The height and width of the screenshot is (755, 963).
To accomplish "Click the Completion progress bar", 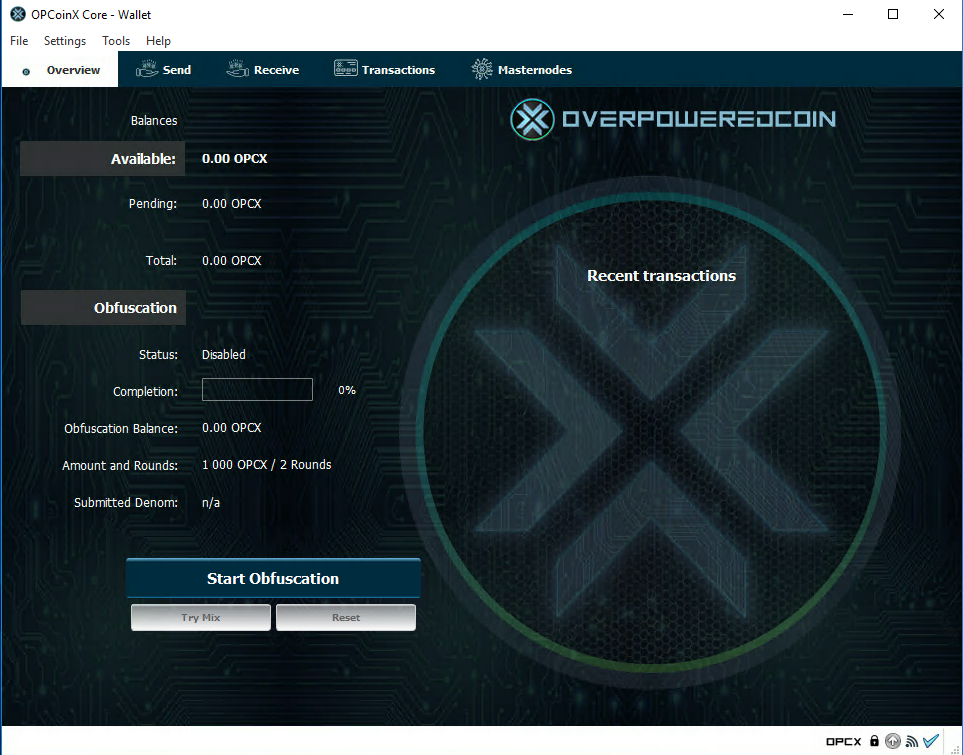I will 257,389.
